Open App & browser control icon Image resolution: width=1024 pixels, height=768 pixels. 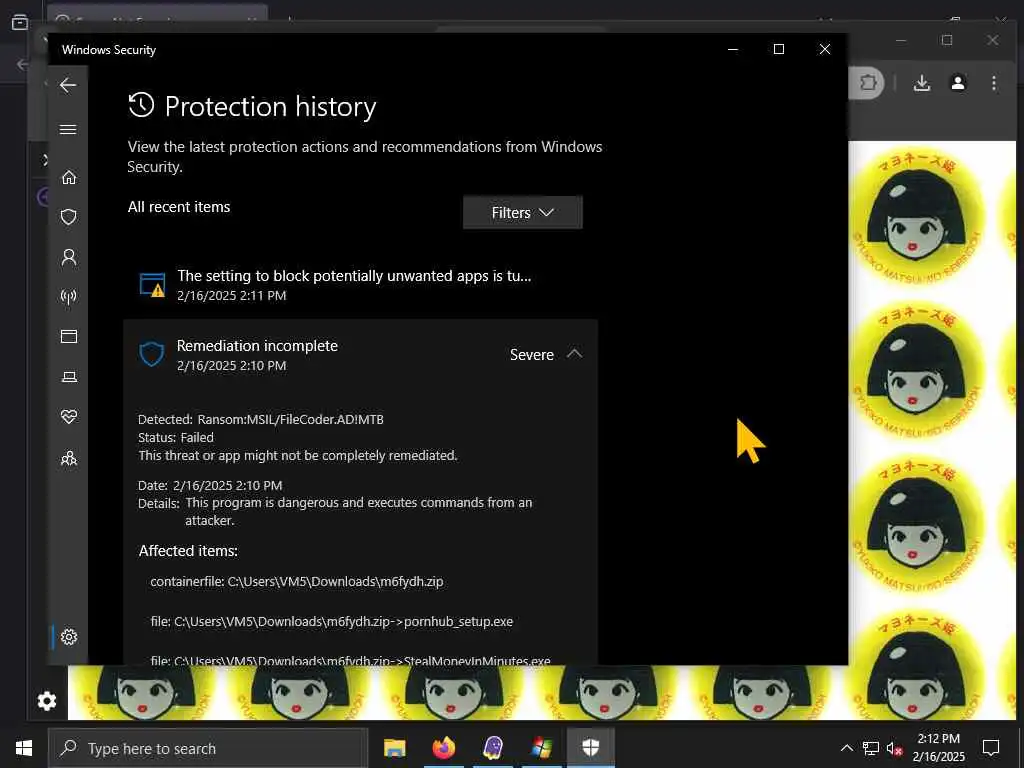[x=69, y=336]
